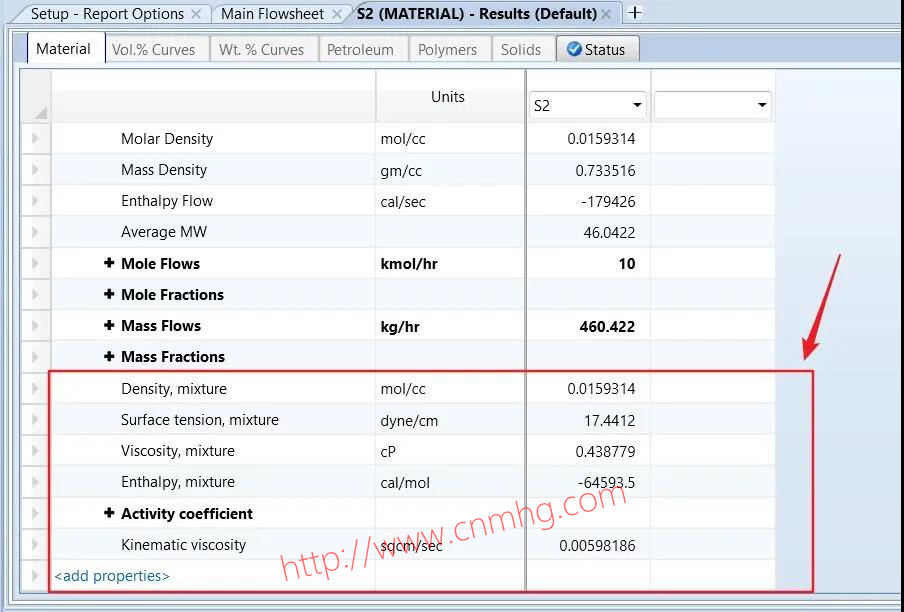
Task: Click the add properties link
Action: click(112, 576)
